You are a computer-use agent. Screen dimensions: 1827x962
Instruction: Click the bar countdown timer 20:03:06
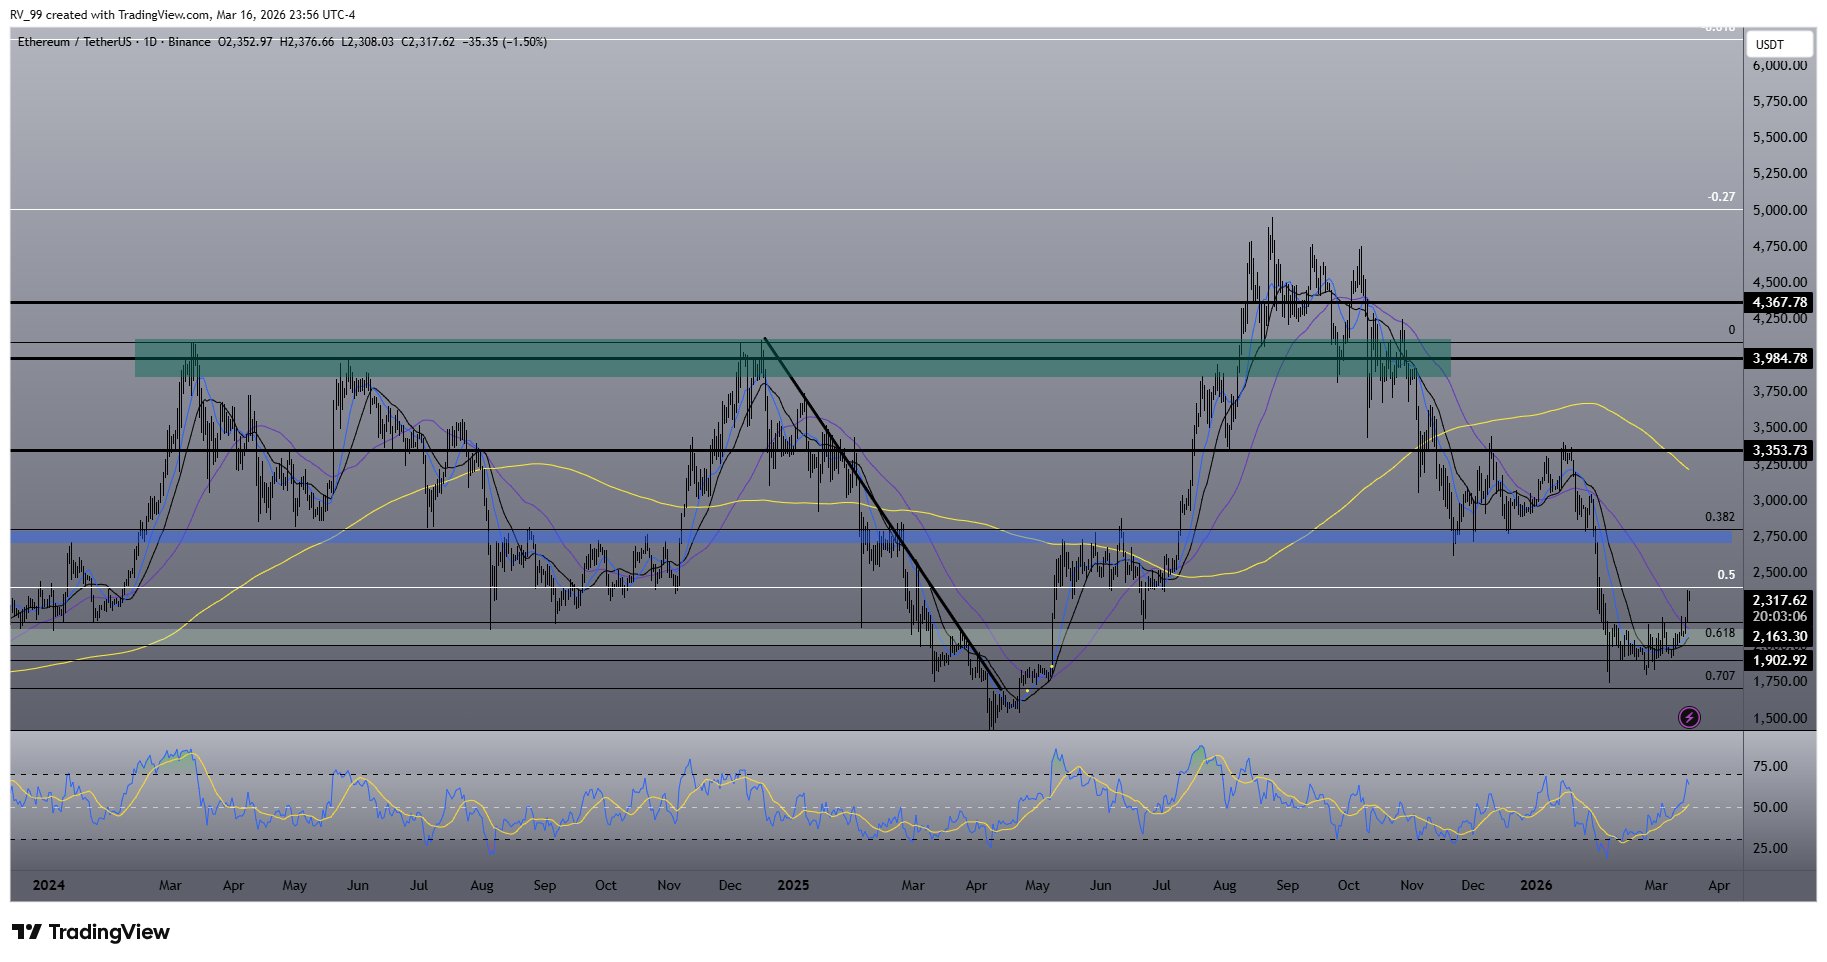point(1780,617)
